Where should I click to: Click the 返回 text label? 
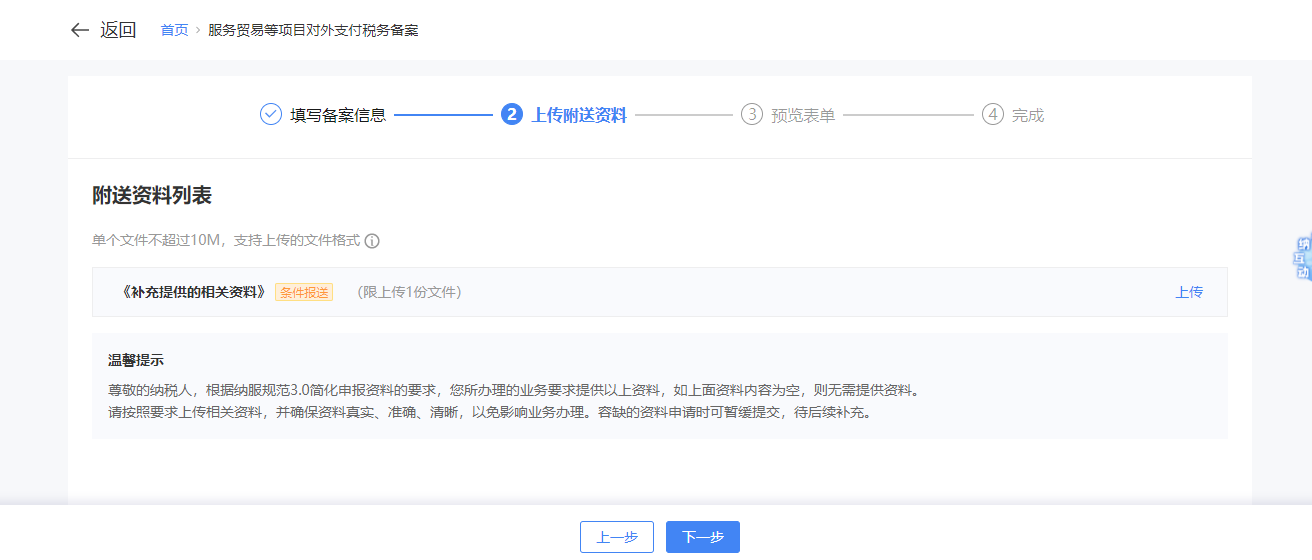[118, 30]
